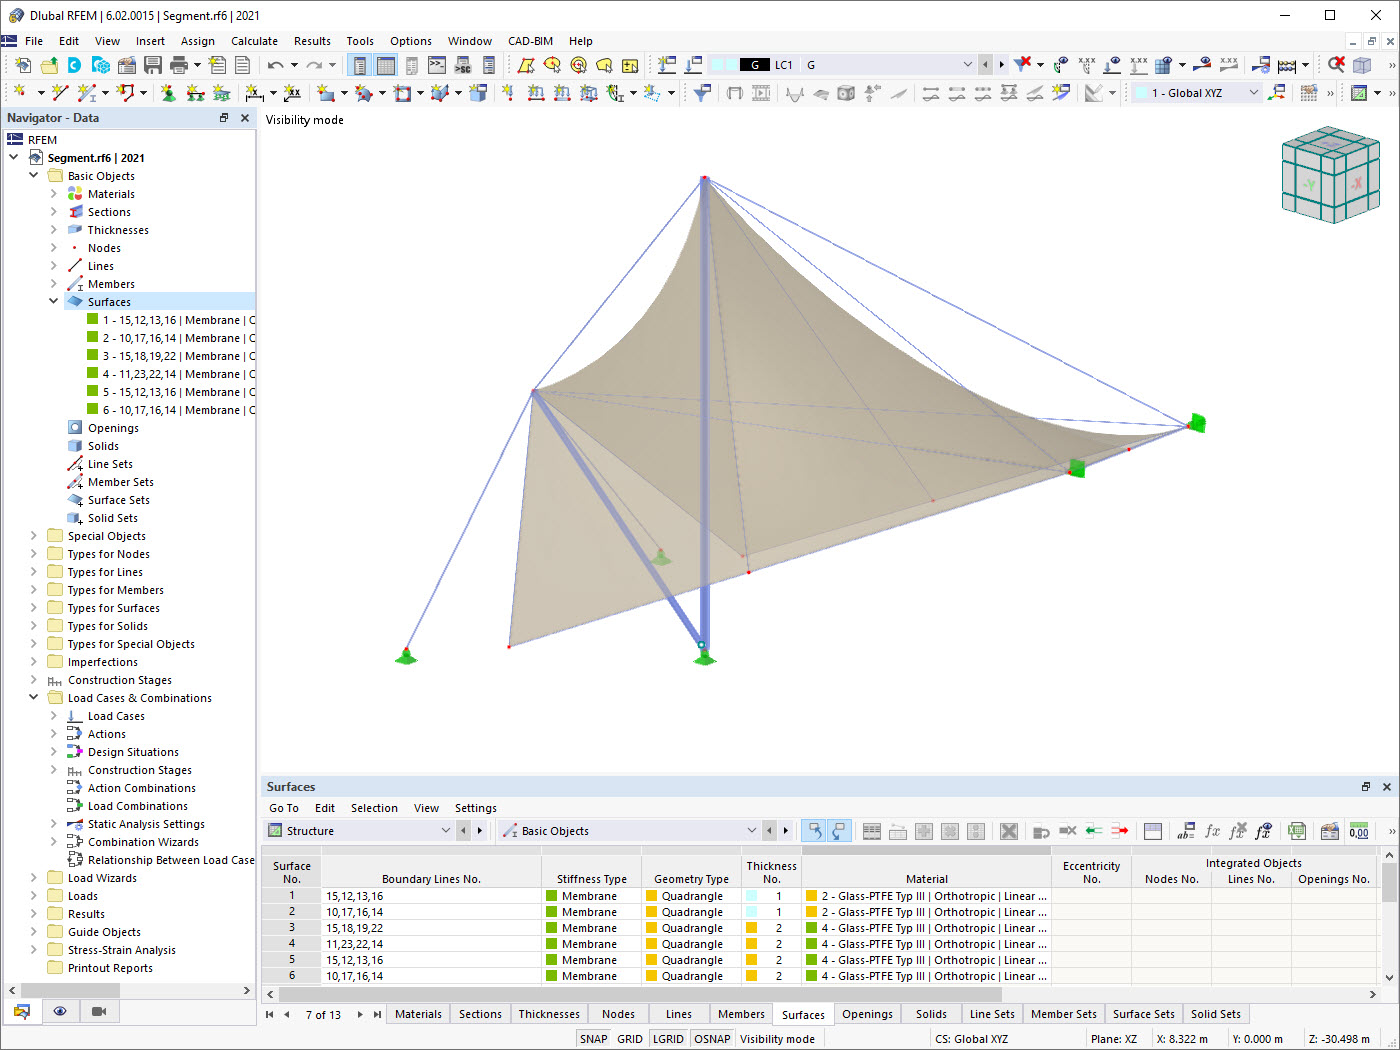This screenshot has width=1400, height=1050.
Task: Open the camera tab icon in Navigator
Action: pyautogui.click(x=99, y=1012)
